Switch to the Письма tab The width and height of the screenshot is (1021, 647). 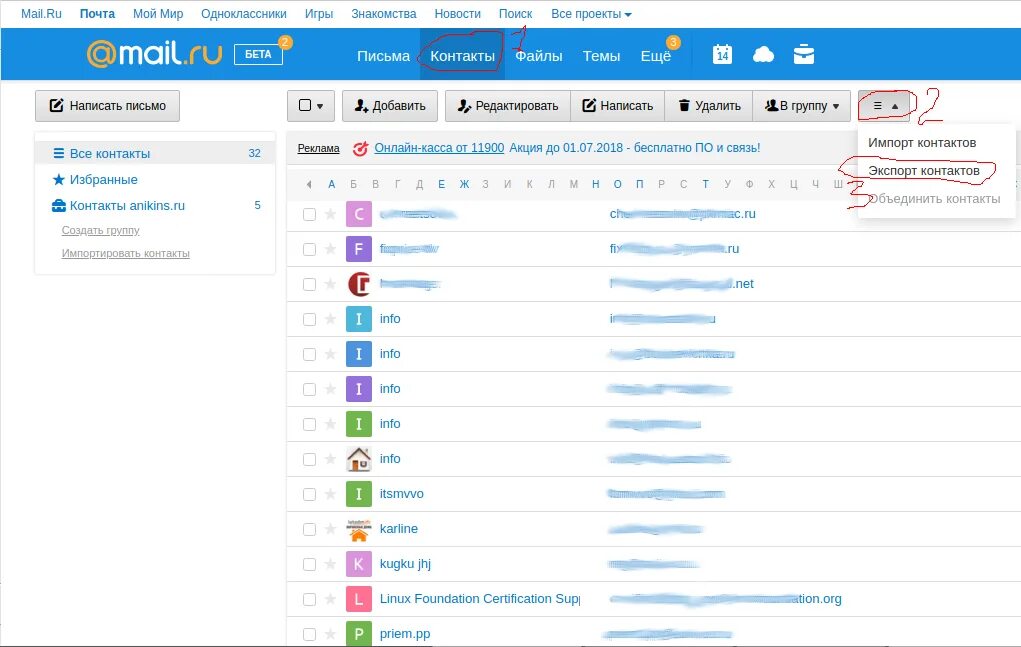384,56
